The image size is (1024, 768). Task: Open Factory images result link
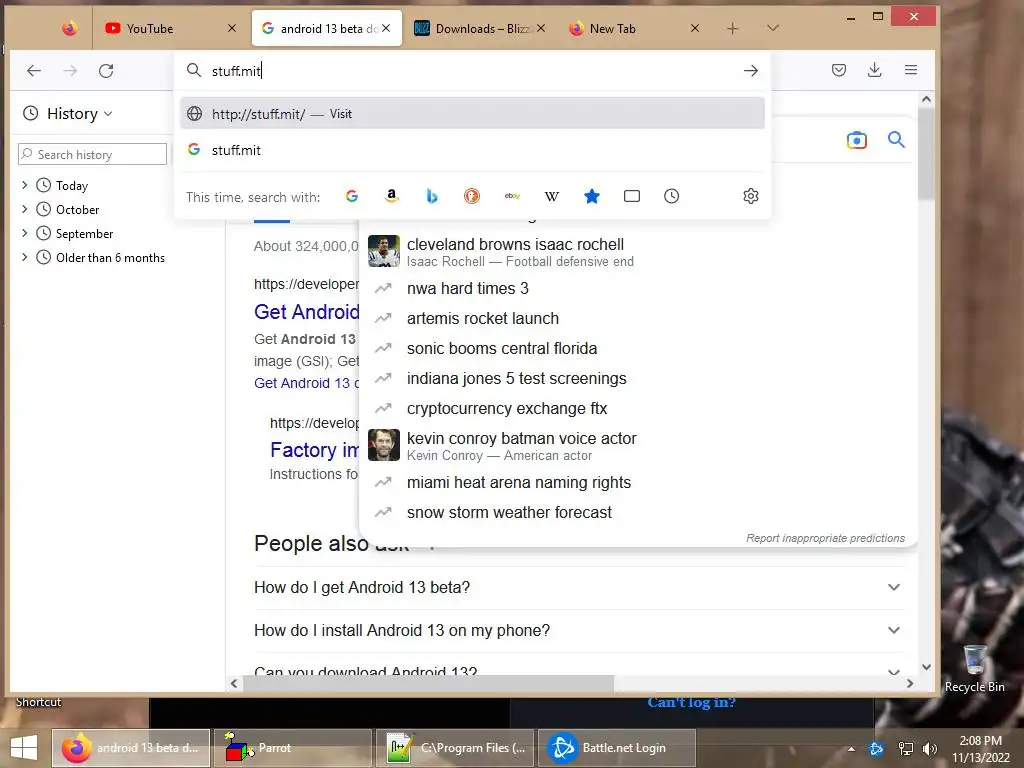tap(314, 450)
